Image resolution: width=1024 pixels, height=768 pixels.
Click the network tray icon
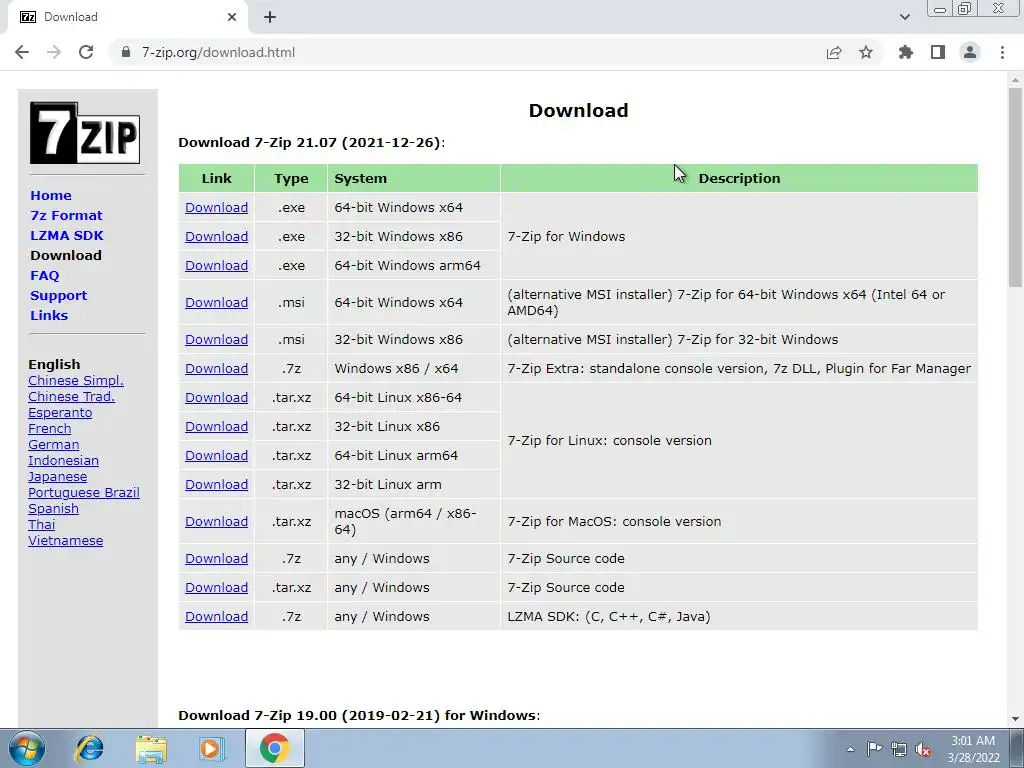[x=899, y=749]
